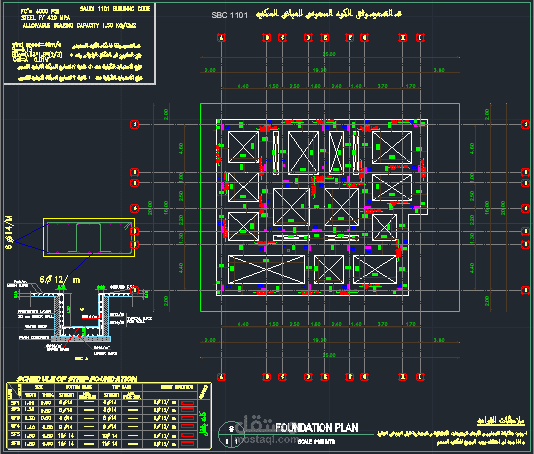
Task: Click the Arabic title beside SBC 1101
Action: (x=329, y=14)
